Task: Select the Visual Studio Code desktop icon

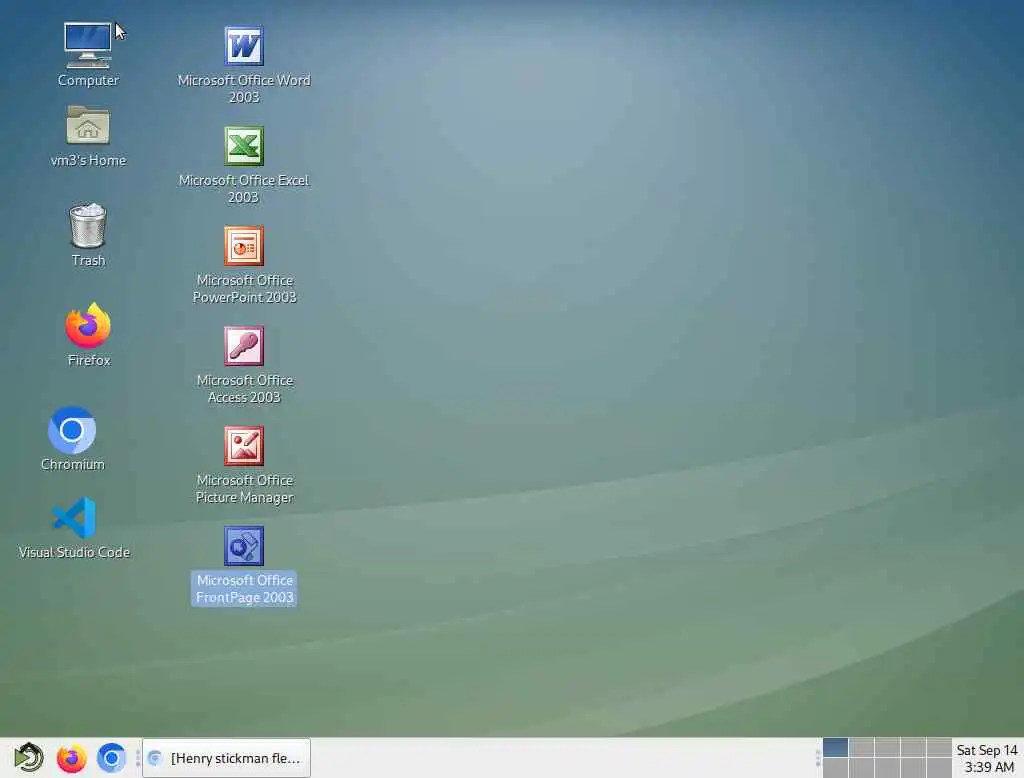Action: click(74, 517)
